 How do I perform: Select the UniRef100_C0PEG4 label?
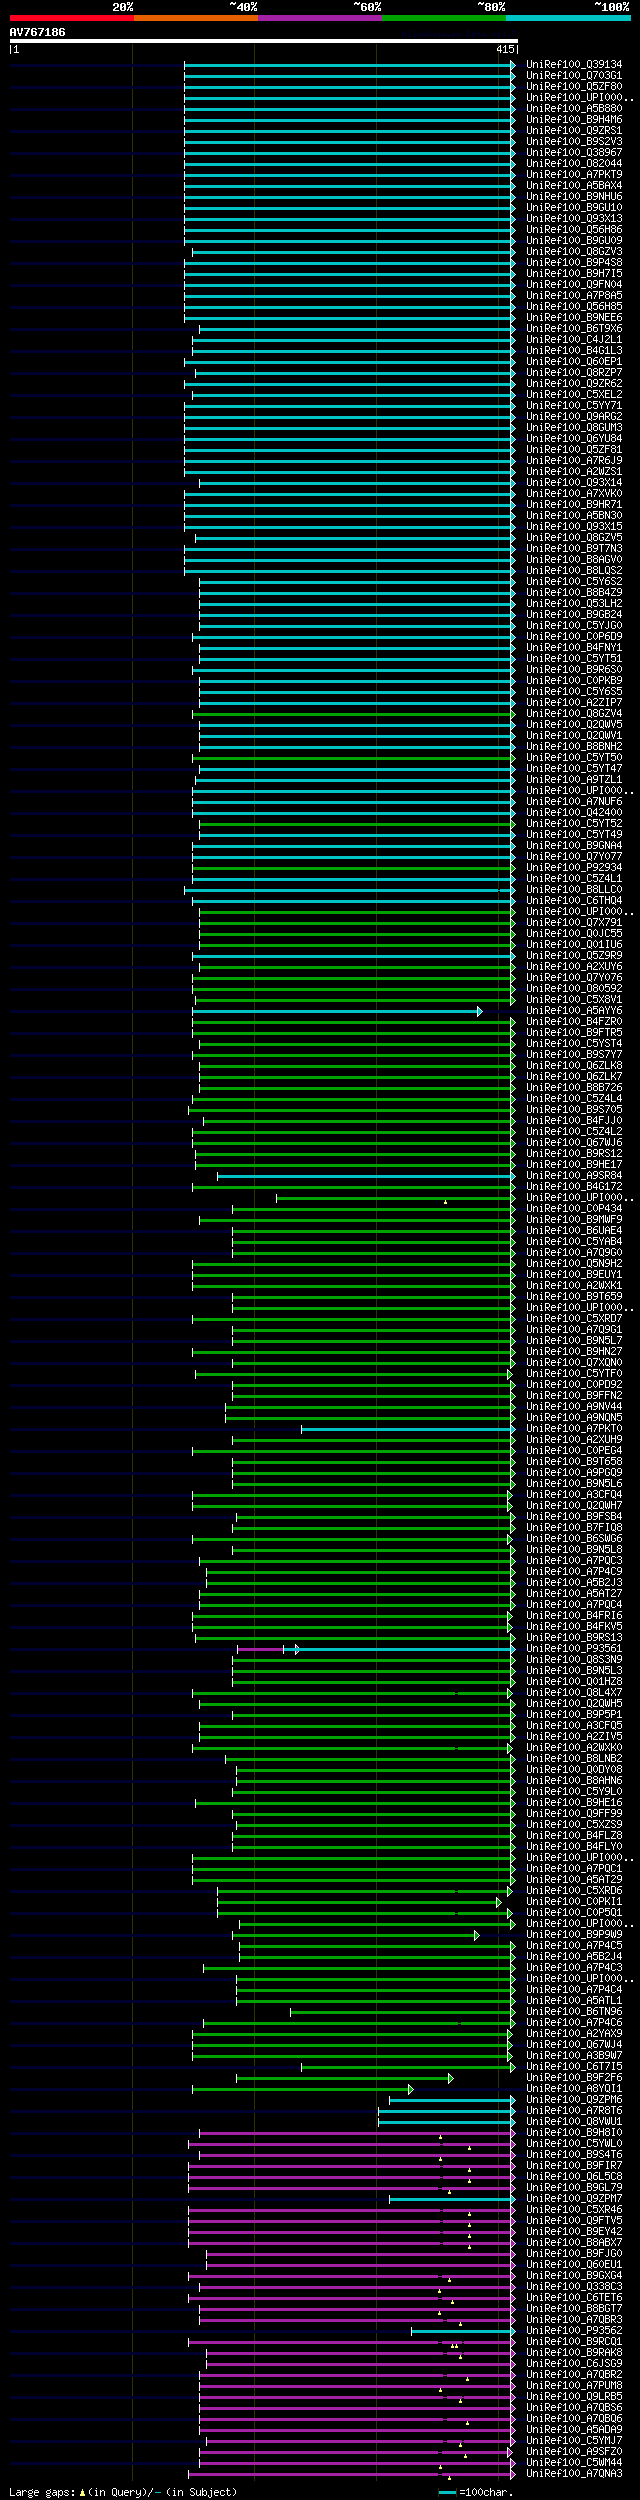(574, 1451)
